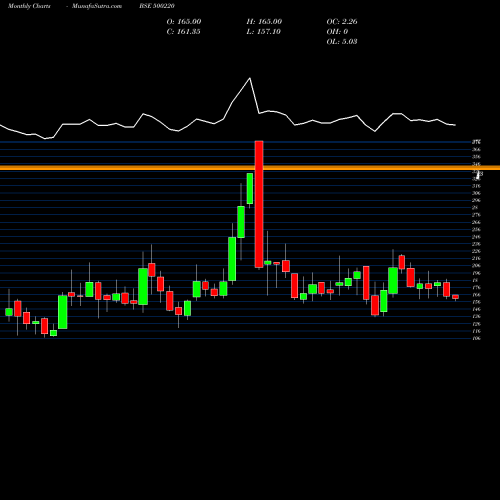The width and height of the screenshot is (500, 500).
Task: Click the 266 price axis label
Action: click(476, 222)
